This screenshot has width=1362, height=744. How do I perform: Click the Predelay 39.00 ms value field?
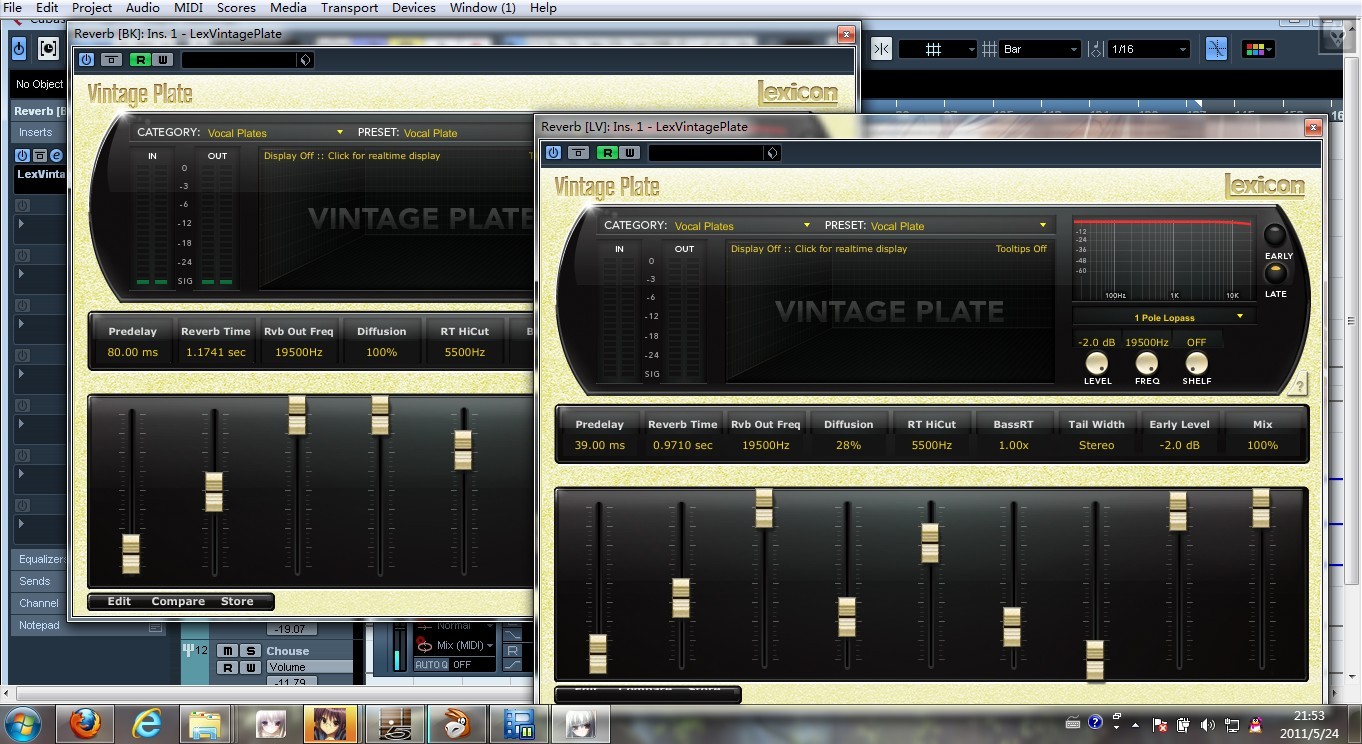[x=600, y=446]
